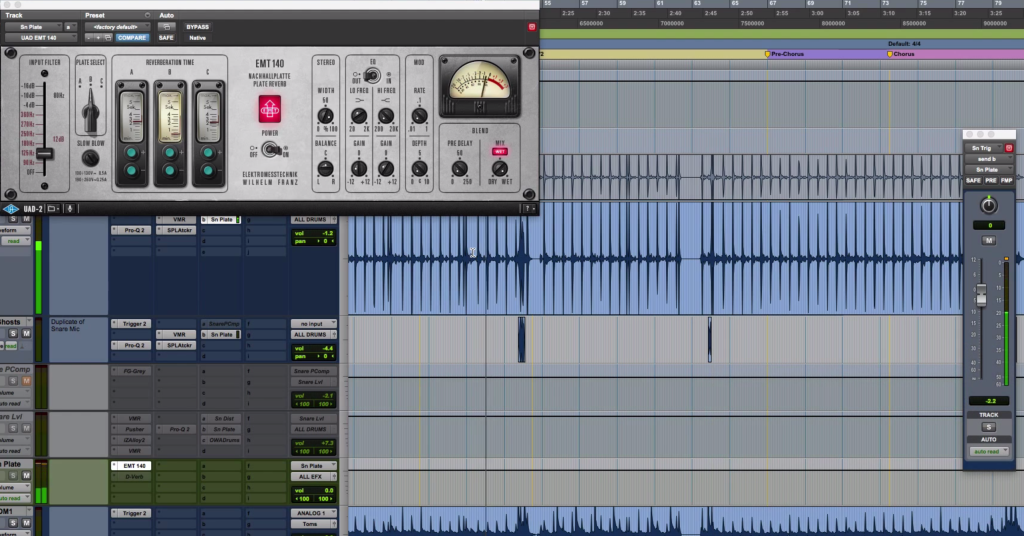Screen dimensions: 1024x536
Task: Flip the EMT 140 Power switch
Action: (270, 150)
